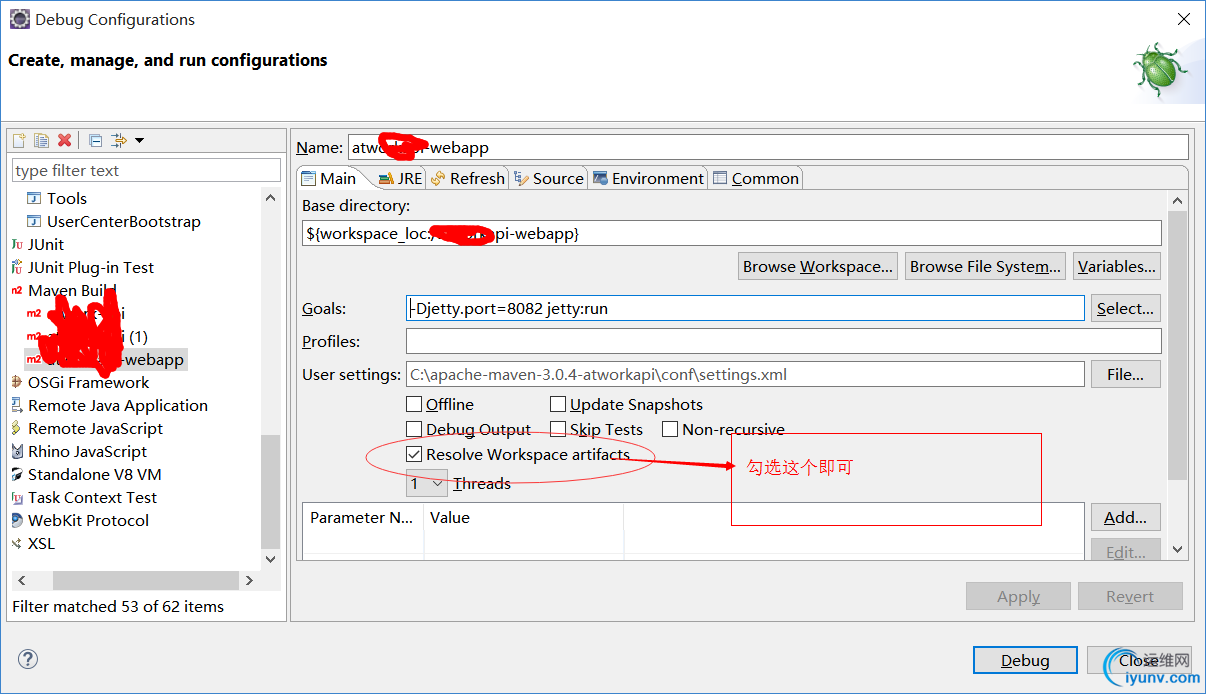Select the Maven Build tree node
The height and width of the screenshot is (694, 1206).
pyautogui.click(x=72, y=290)
